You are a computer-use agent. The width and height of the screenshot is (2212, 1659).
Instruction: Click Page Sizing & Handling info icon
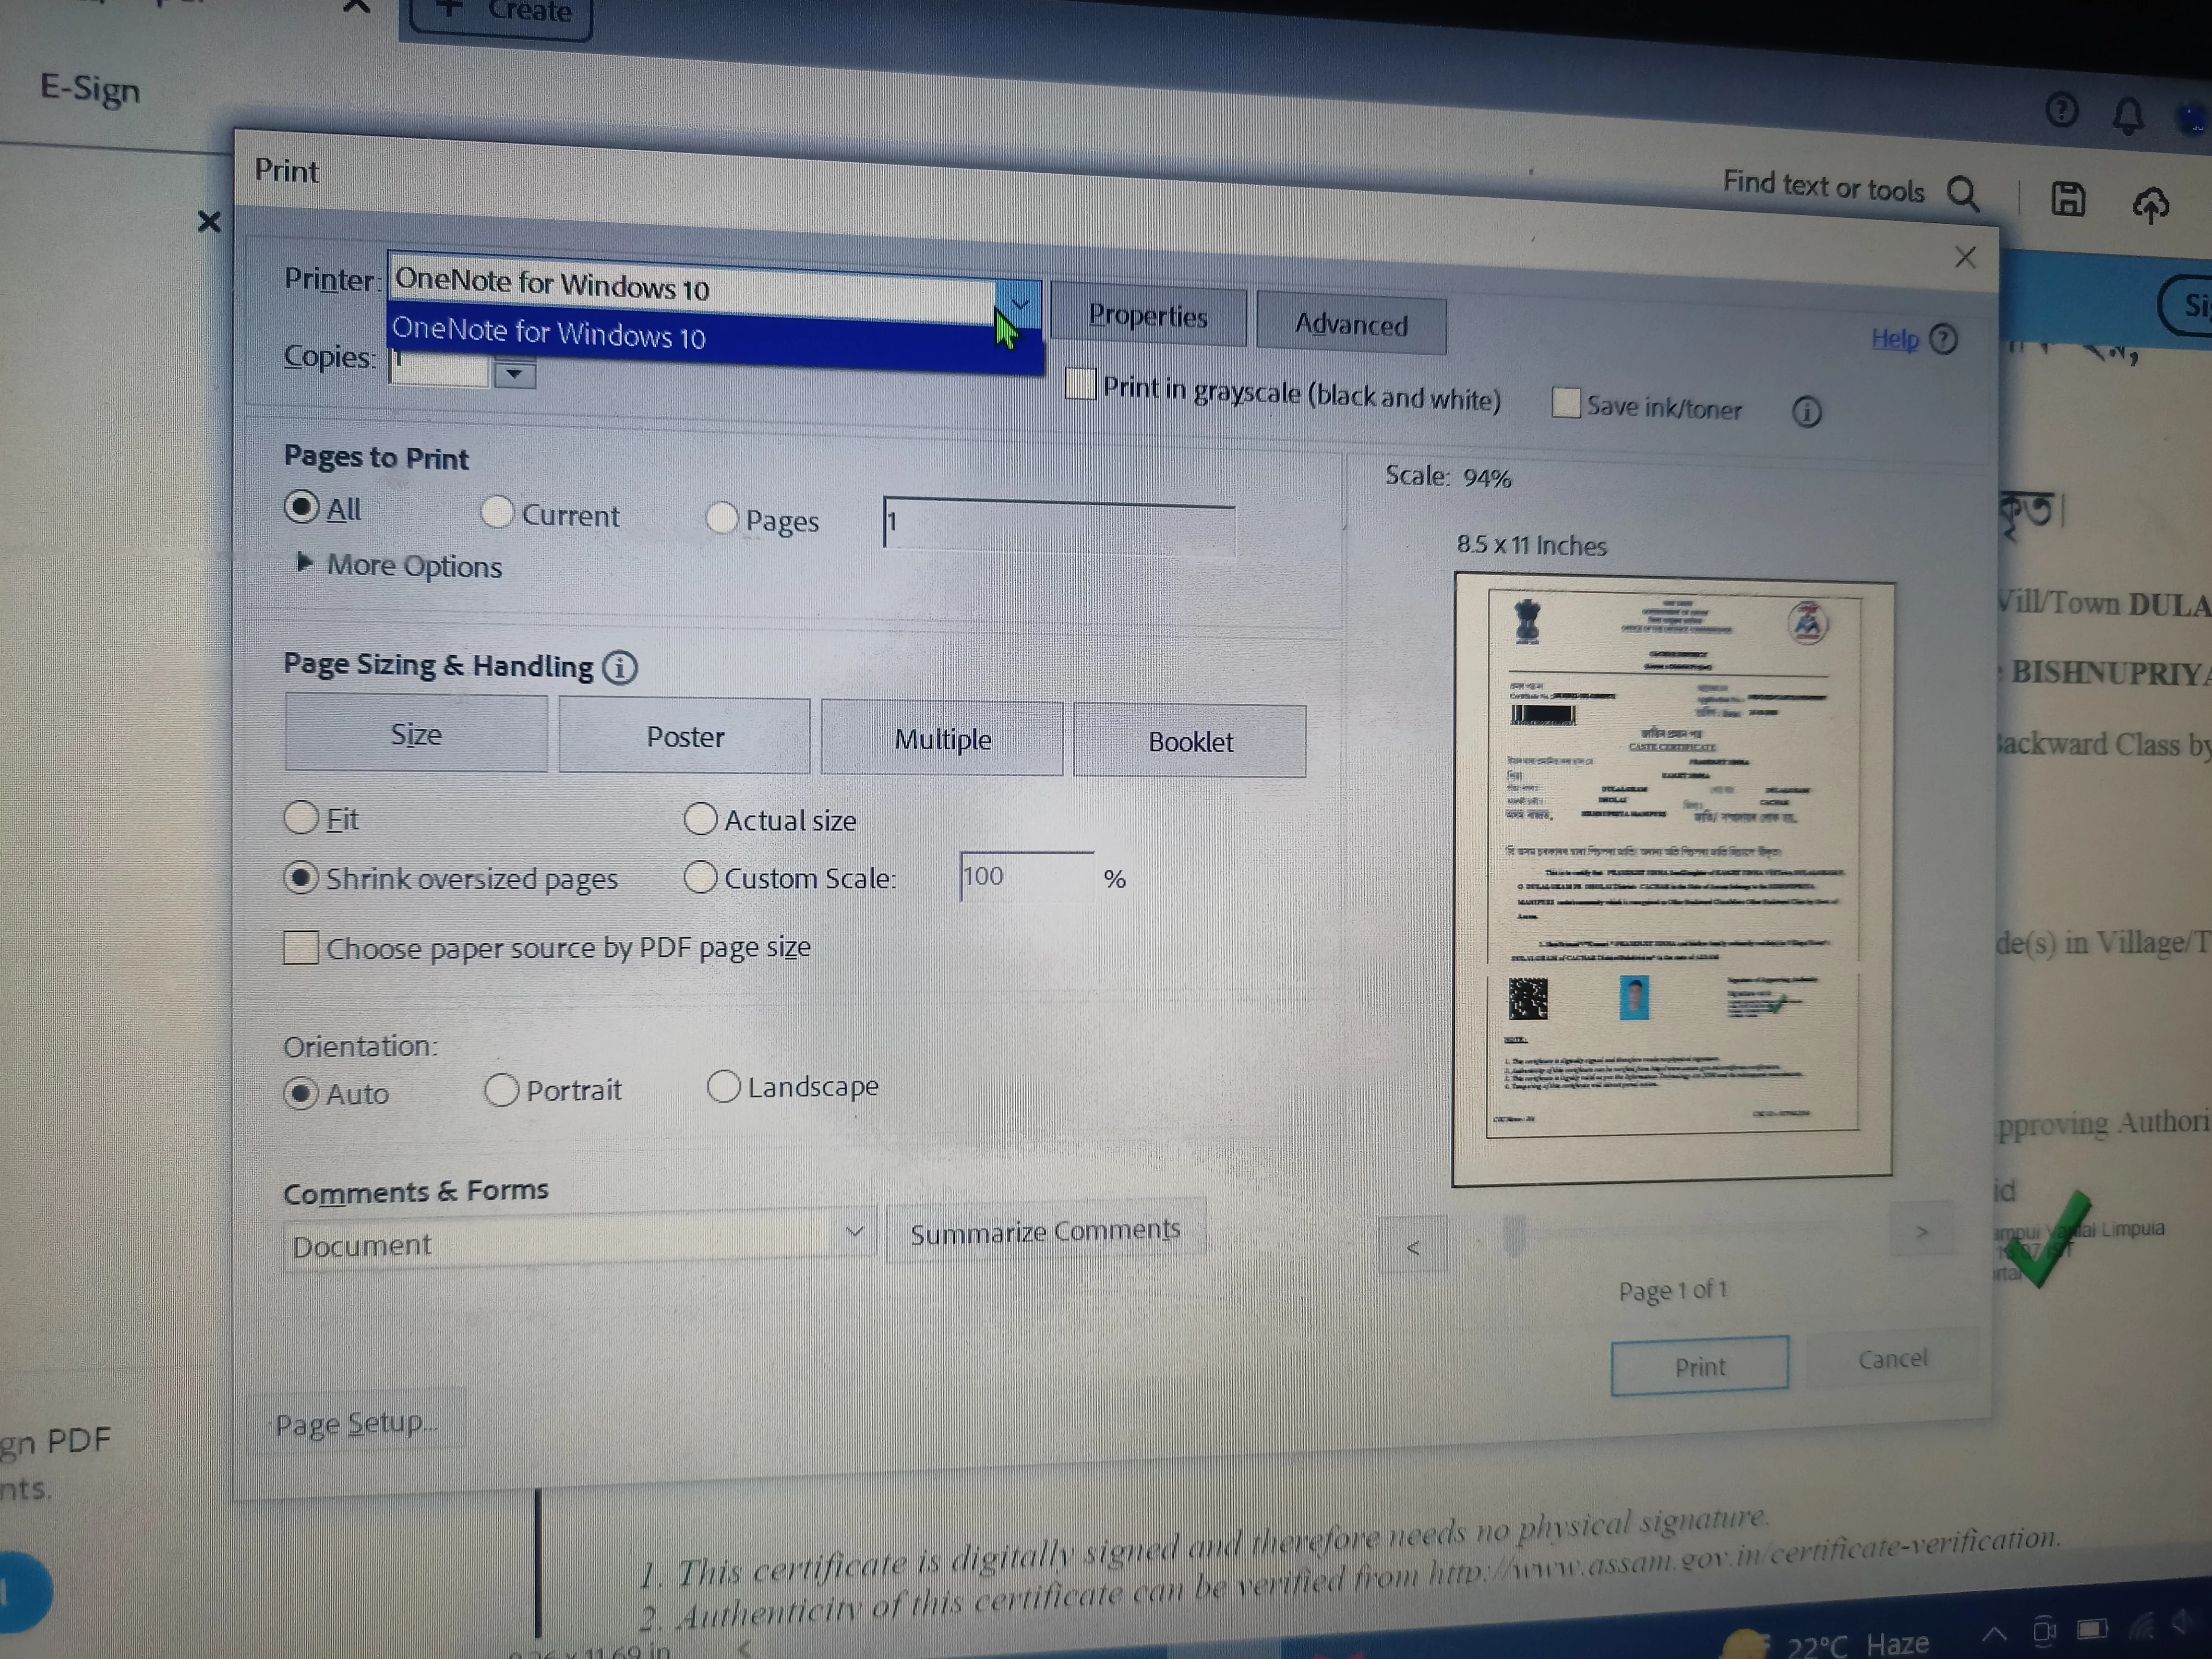620,668
